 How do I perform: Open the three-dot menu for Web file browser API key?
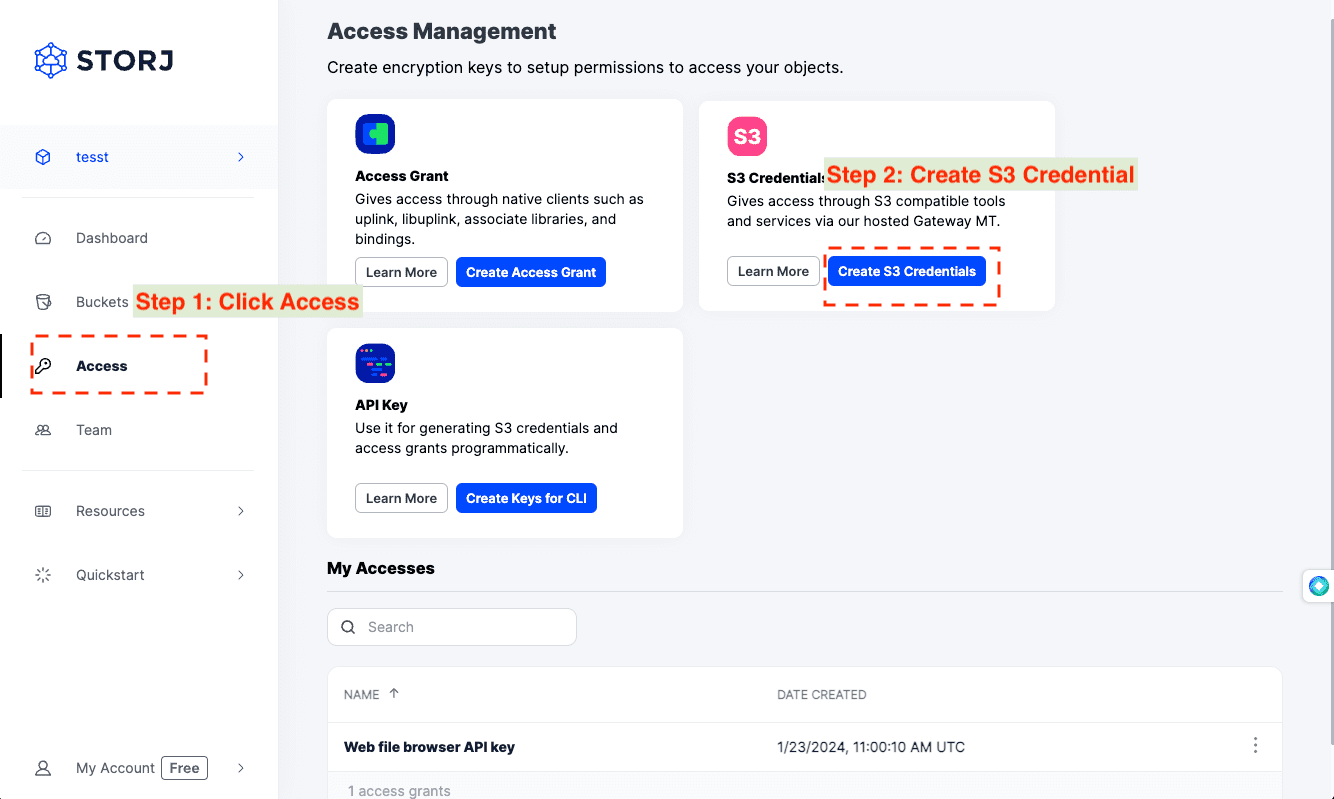coord(1255,745)
